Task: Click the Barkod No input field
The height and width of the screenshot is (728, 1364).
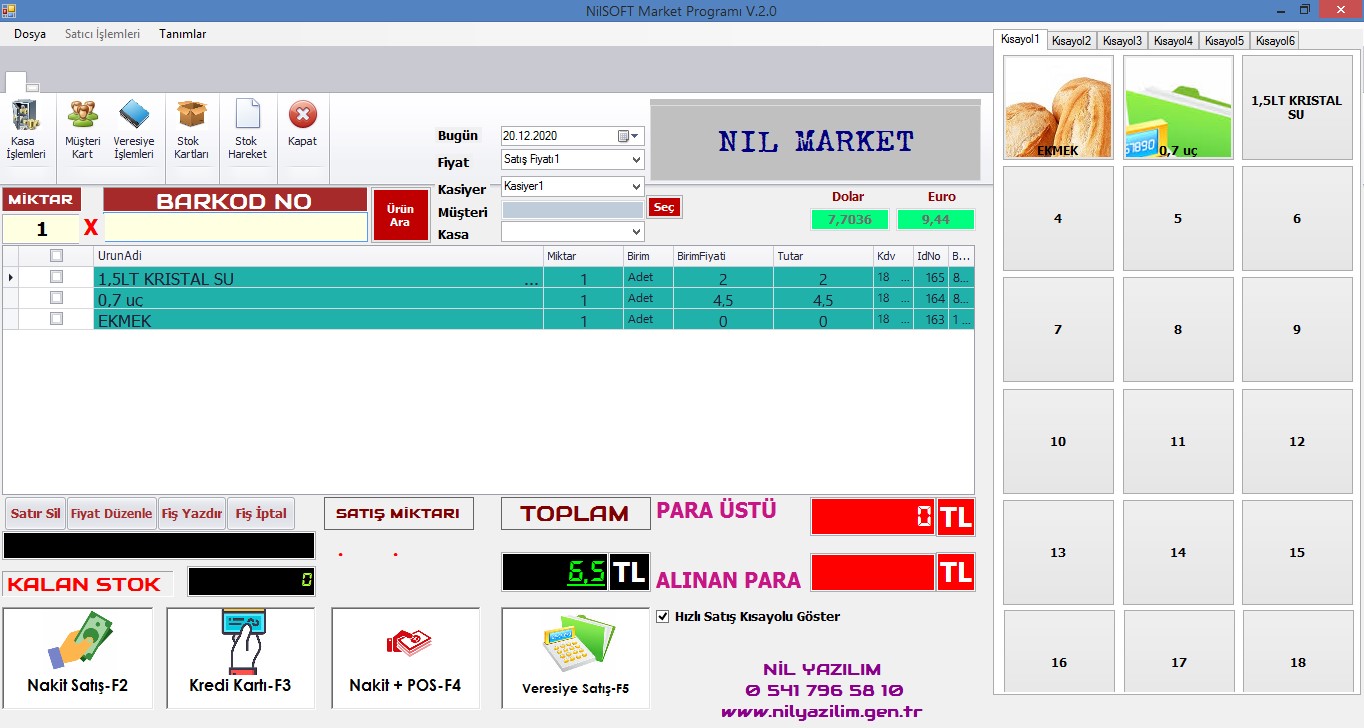Action: (x=235, y=228)
